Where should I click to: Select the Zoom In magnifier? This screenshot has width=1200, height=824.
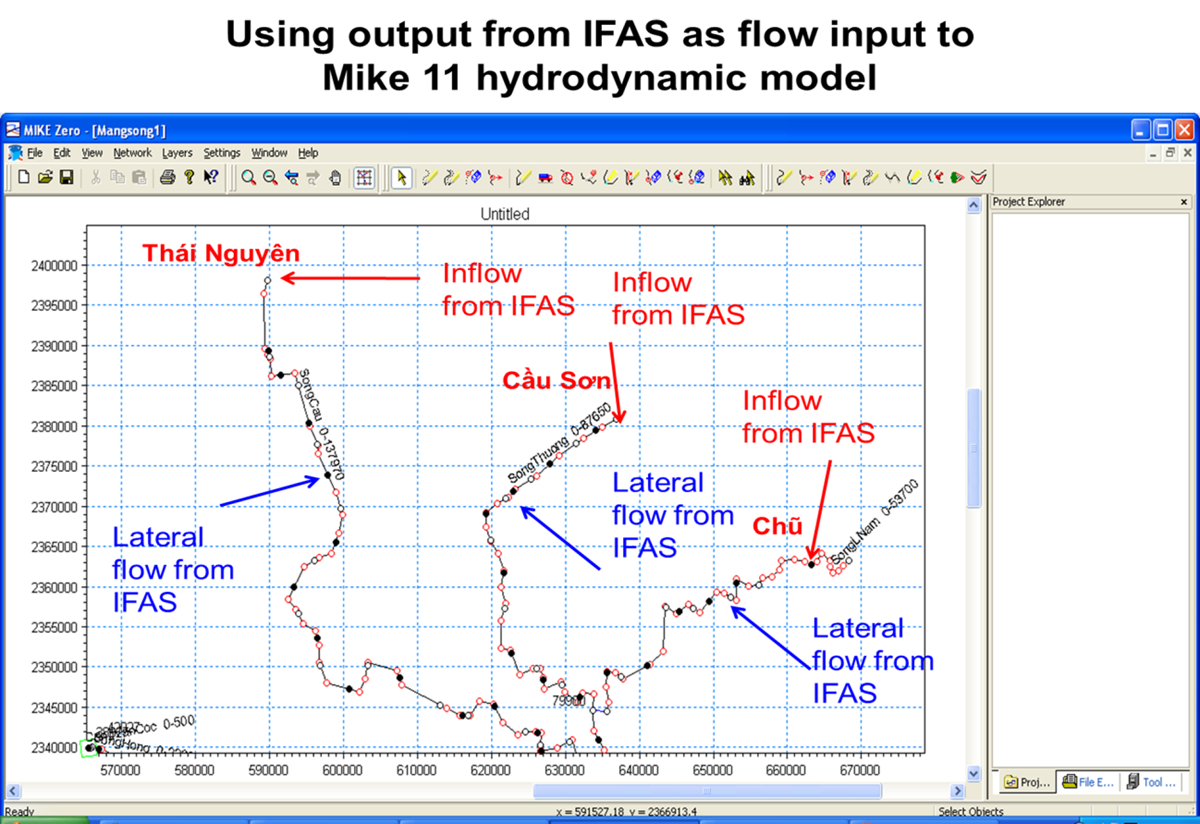click(x=249, y=177)
